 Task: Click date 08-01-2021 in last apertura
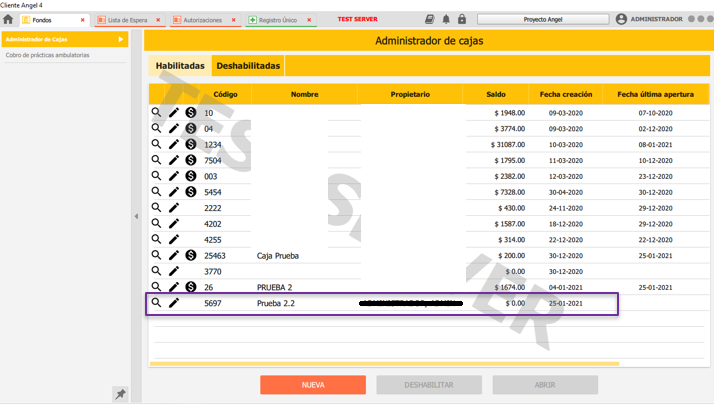click(655, 144)
